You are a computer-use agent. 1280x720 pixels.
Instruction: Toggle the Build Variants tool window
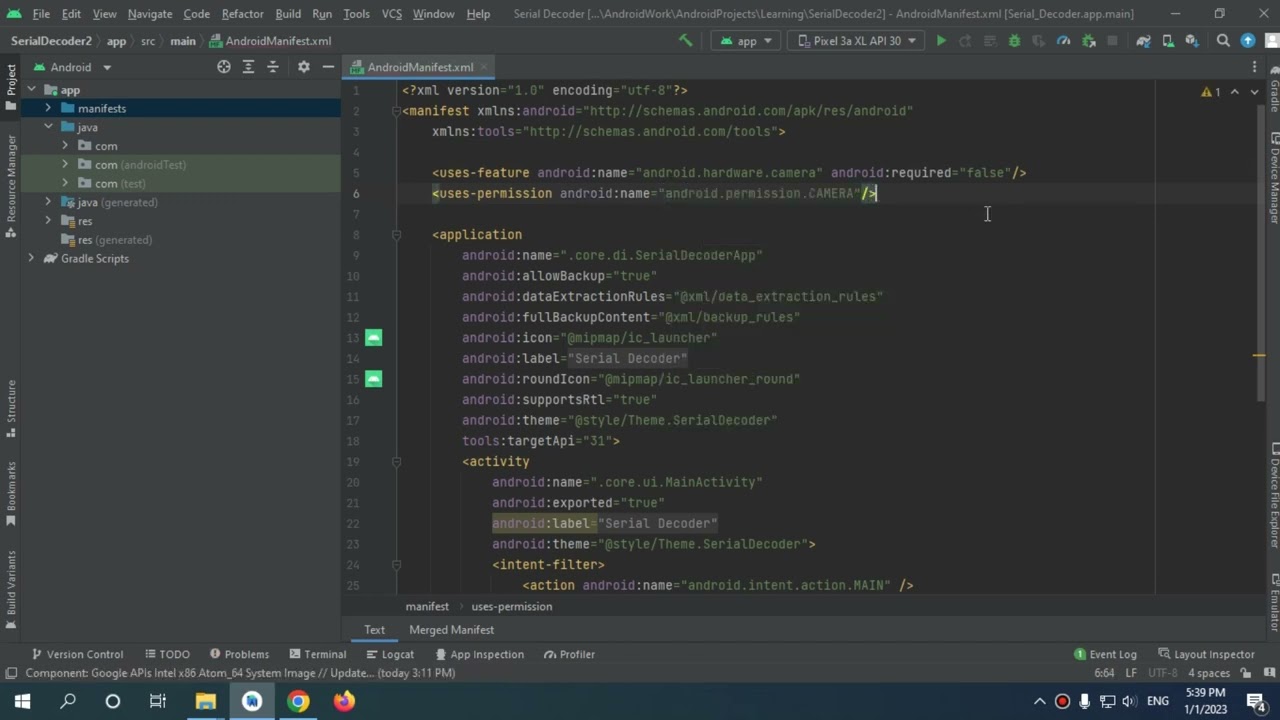11,590
